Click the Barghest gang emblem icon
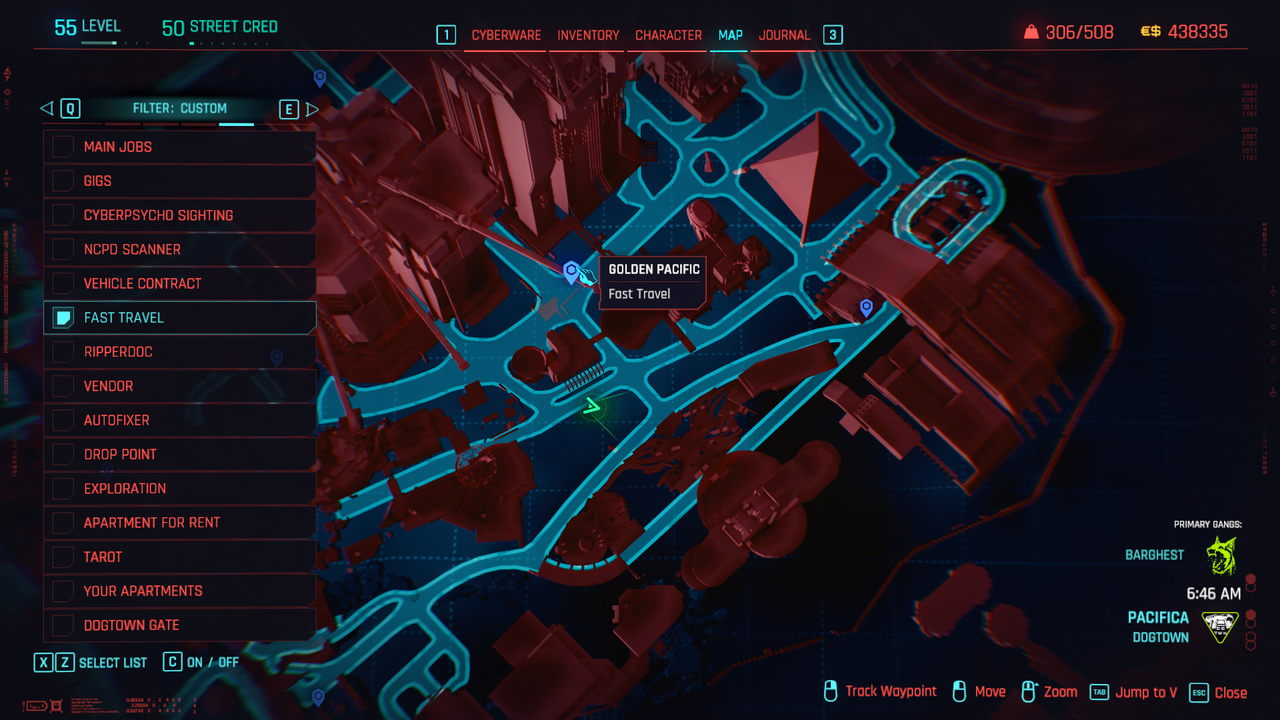This screenshot has height=720, width=1280. coord(1221,555)
